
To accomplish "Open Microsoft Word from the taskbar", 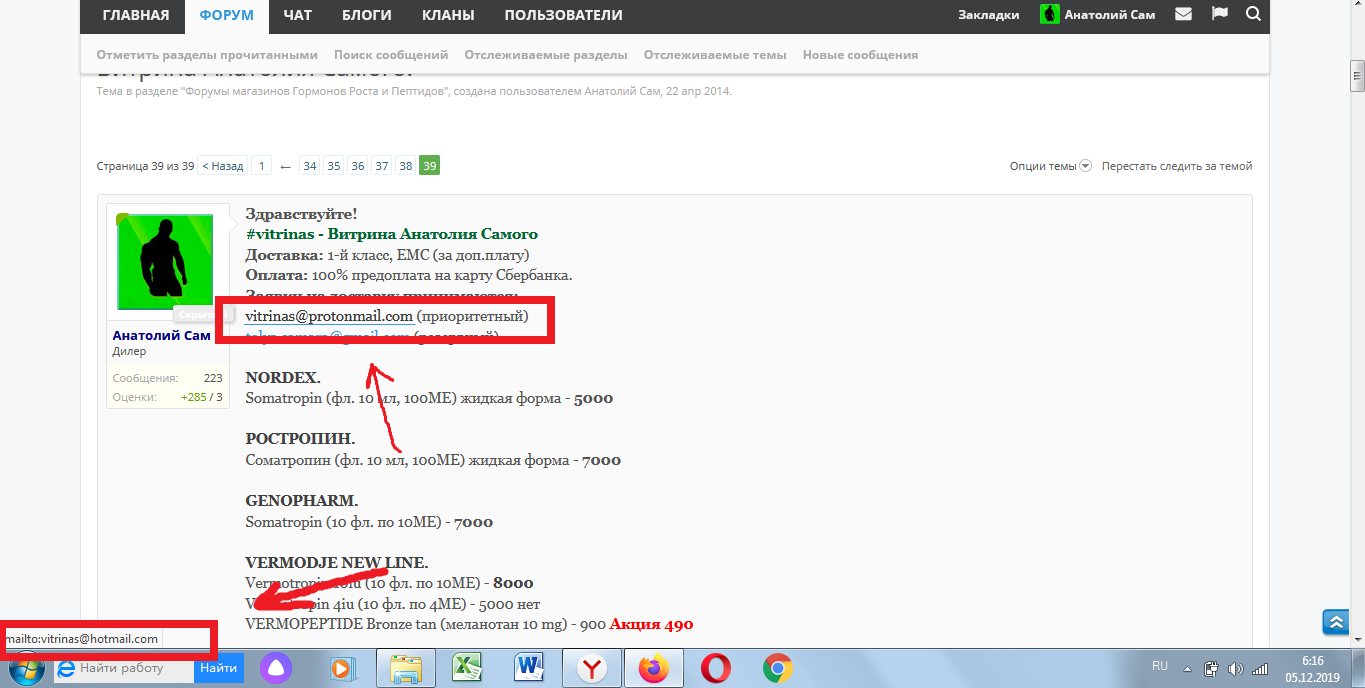I will (528, 668).
